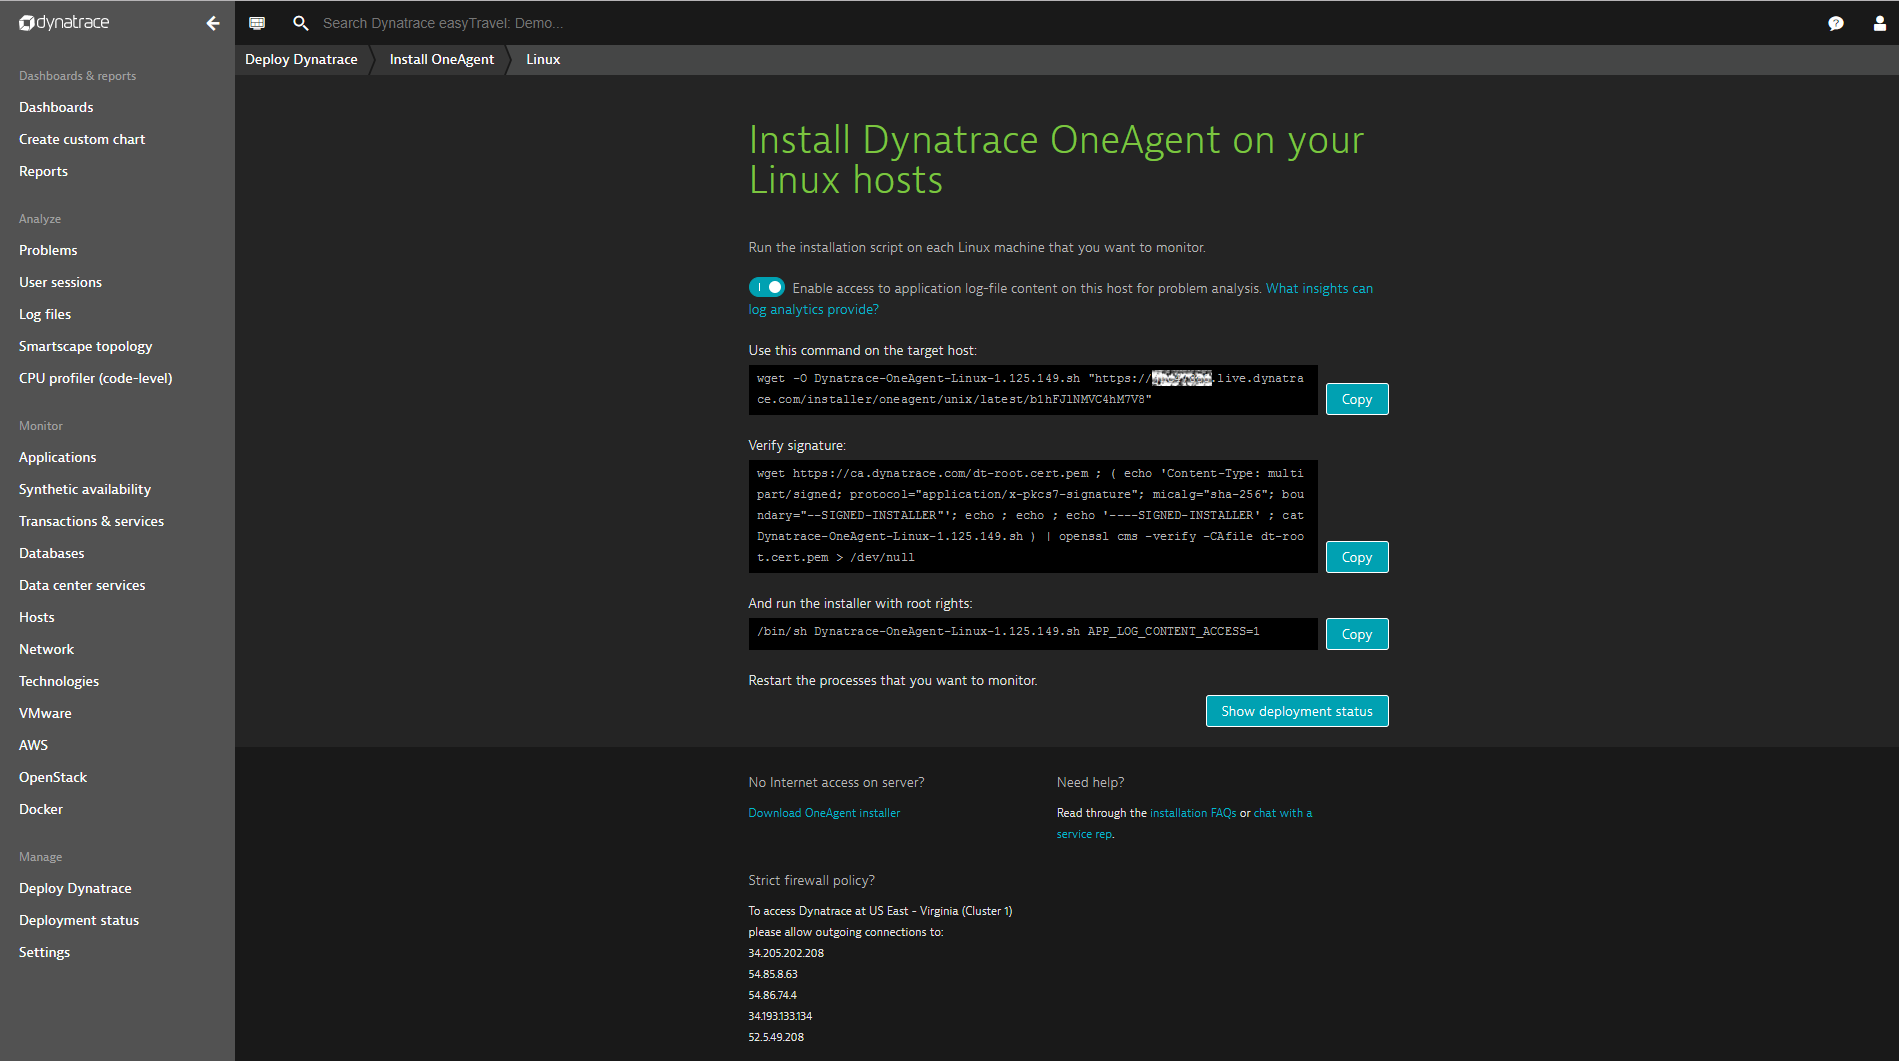Click the search magnifier icon

coord(300,23)
